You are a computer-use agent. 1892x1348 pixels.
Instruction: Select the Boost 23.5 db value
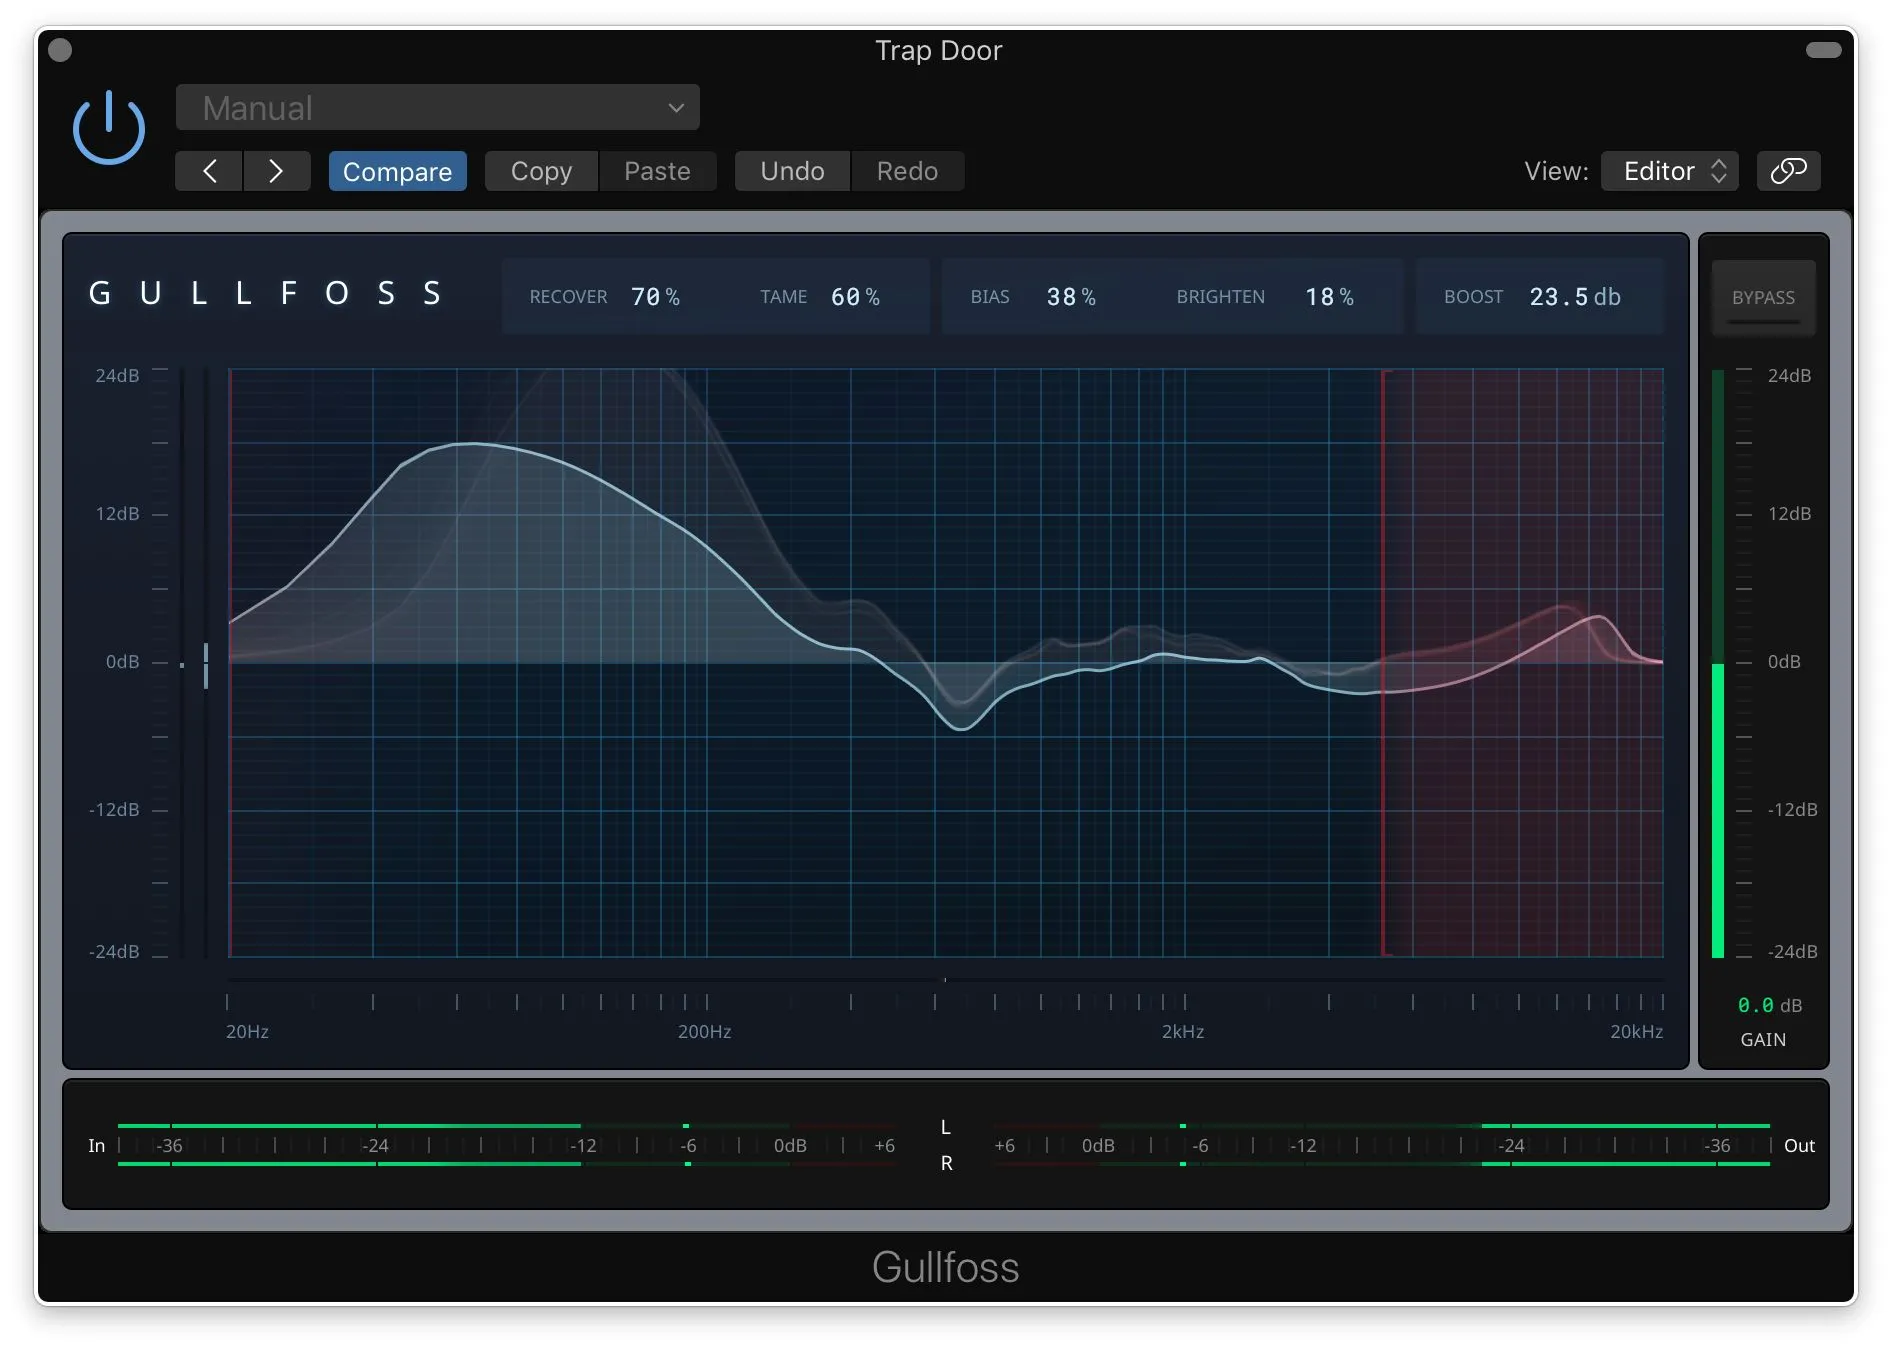pos(1575,297)
